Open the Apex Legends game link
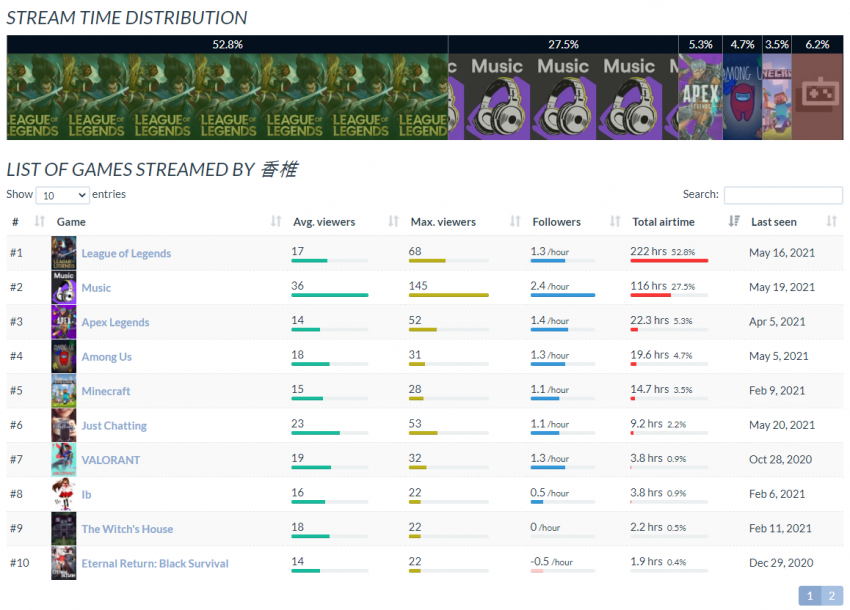Viewport: 850px width, 610px height. point(115,322)
